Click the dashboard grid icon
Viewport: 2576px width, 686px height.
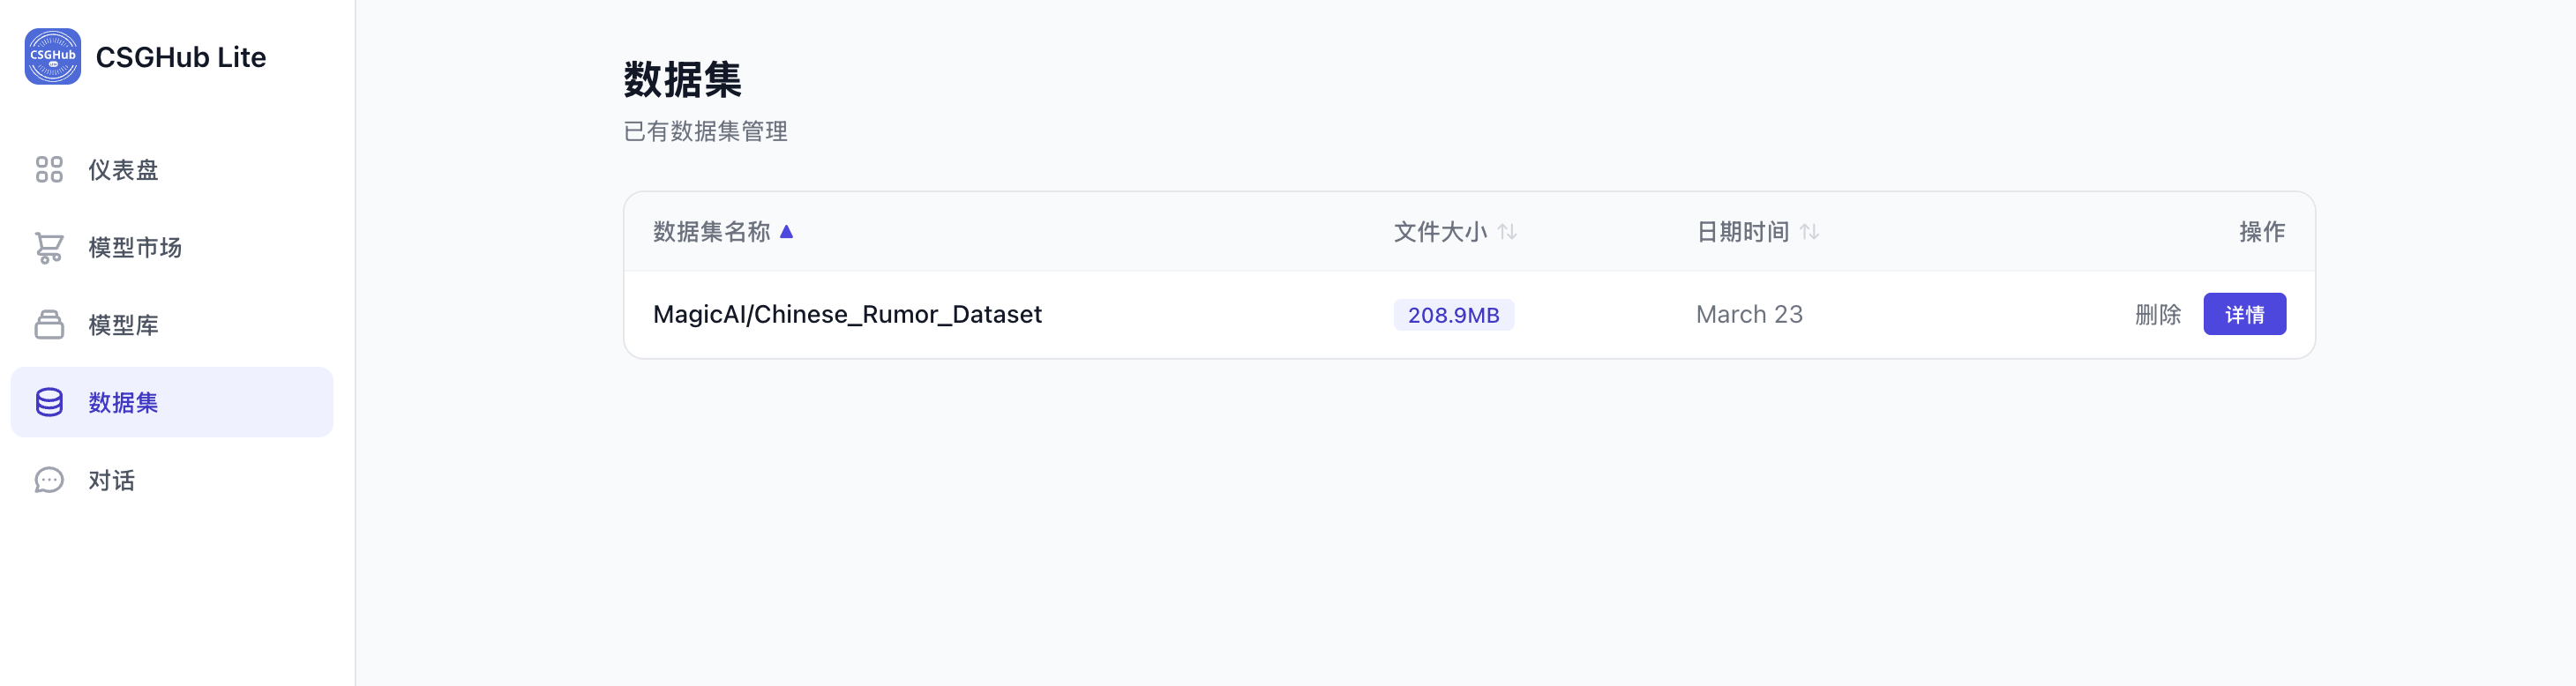49,170
